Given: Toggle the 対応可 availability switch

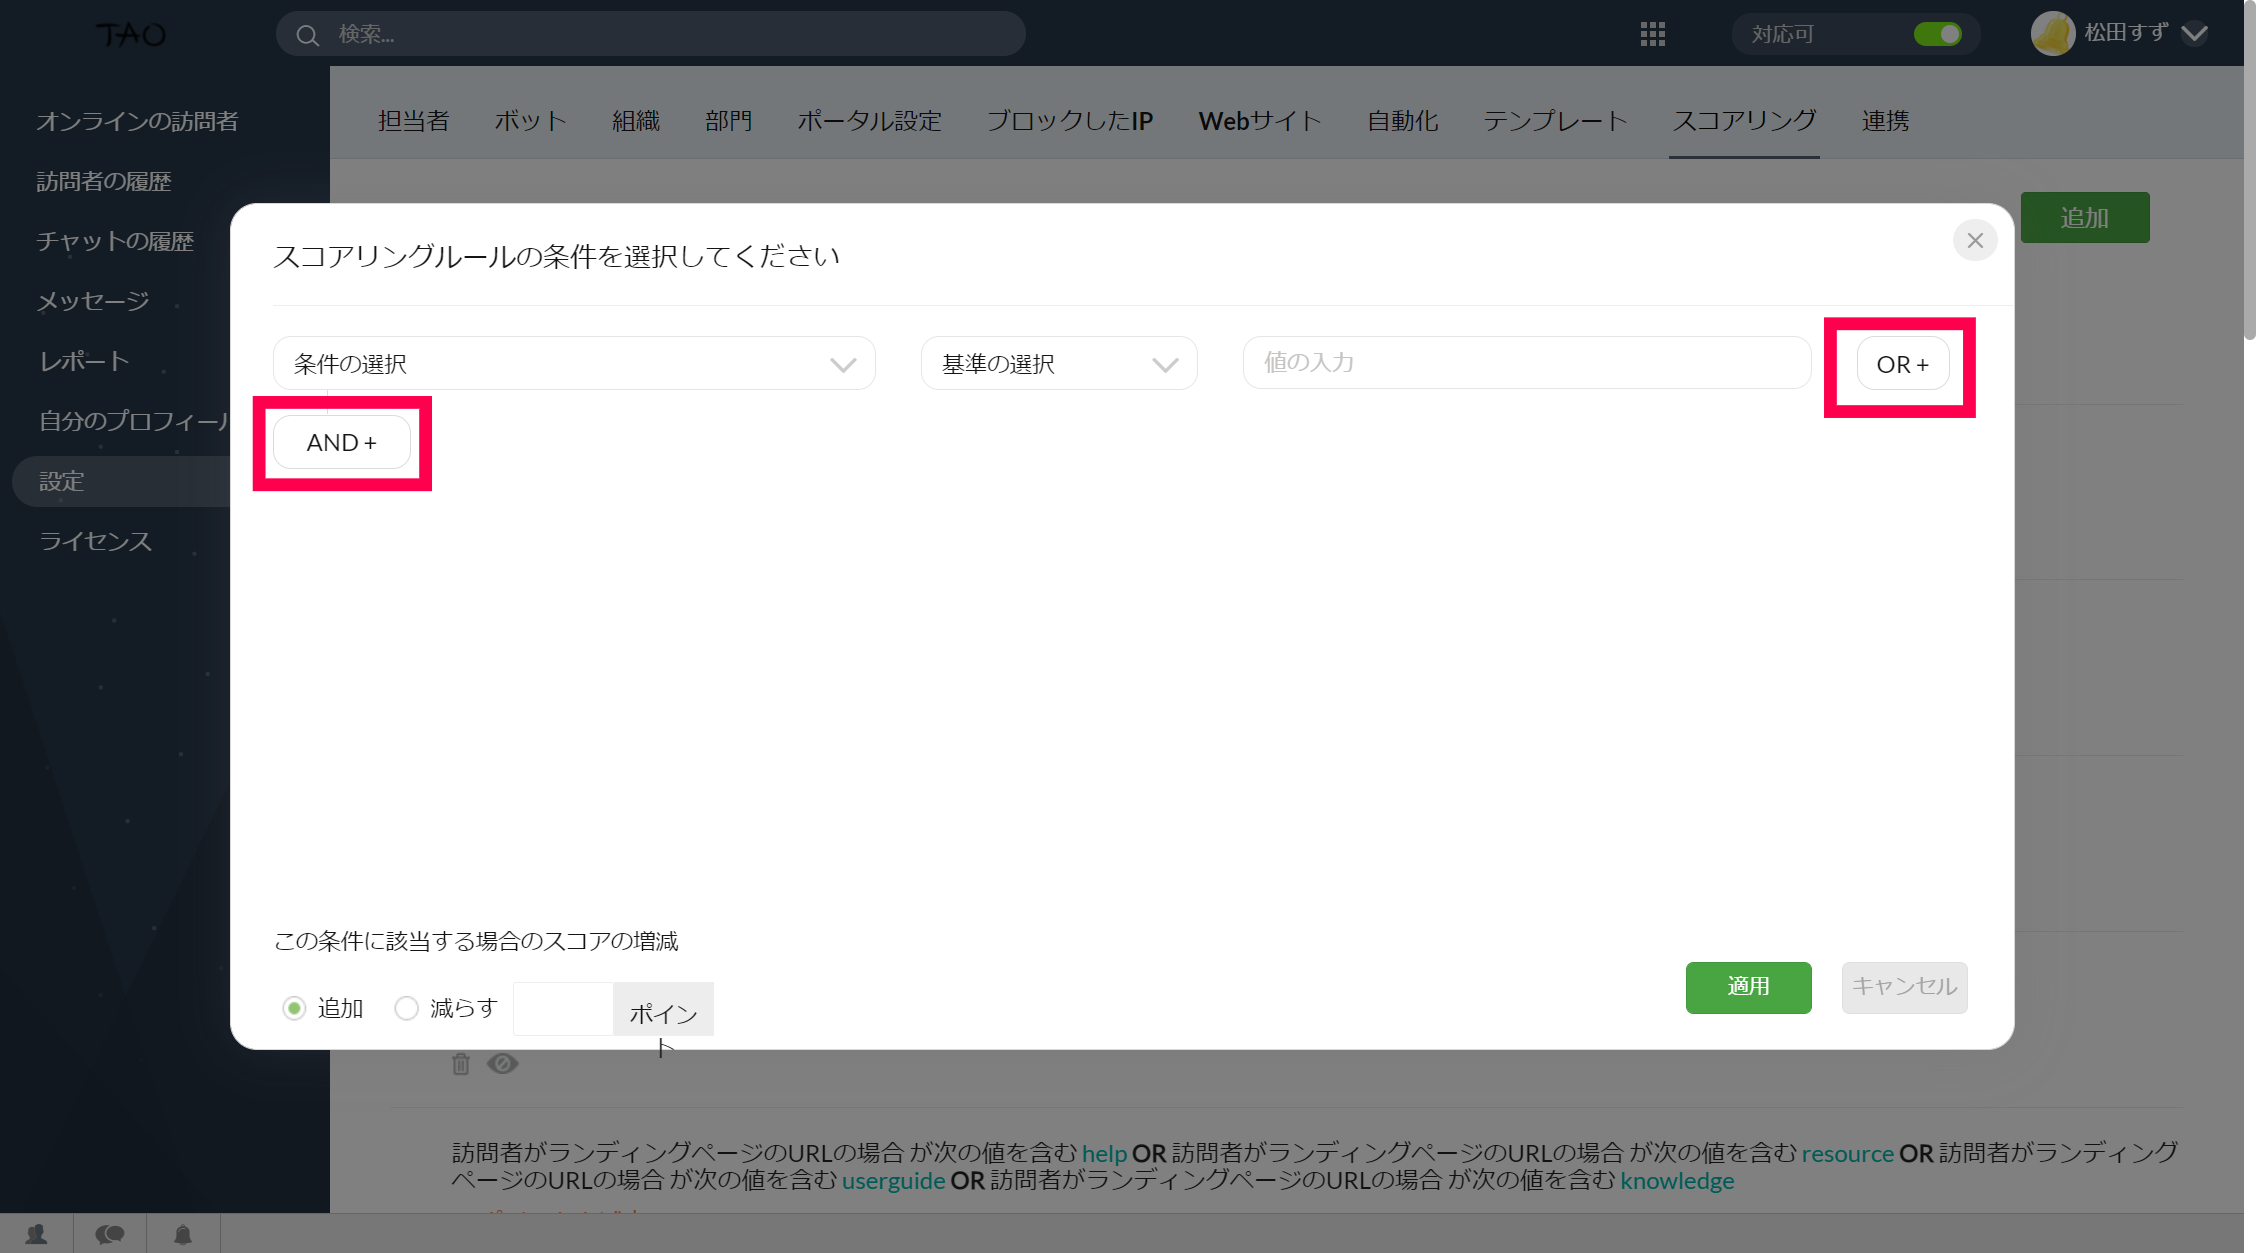Looking at the screenshot, I should coord(1937,34).
